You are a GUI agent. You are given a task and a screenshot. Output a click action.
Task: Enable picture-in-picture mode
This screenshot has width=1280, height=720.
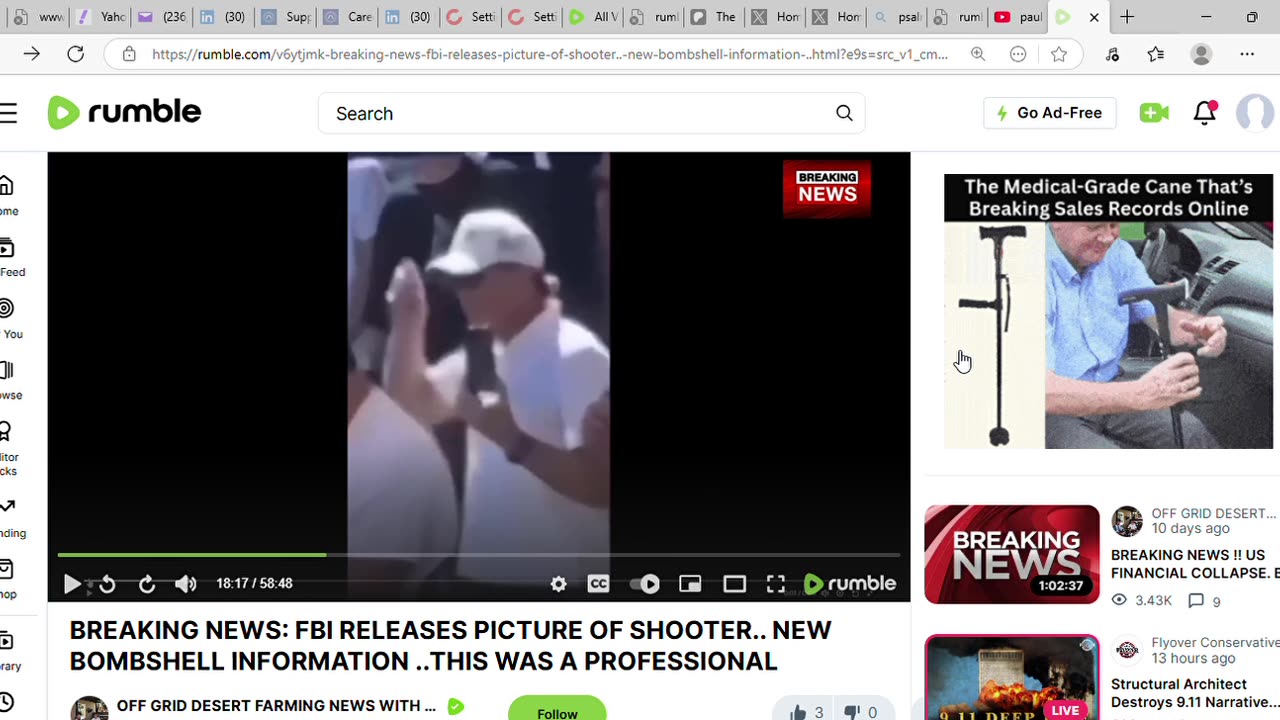coord(690,584)
